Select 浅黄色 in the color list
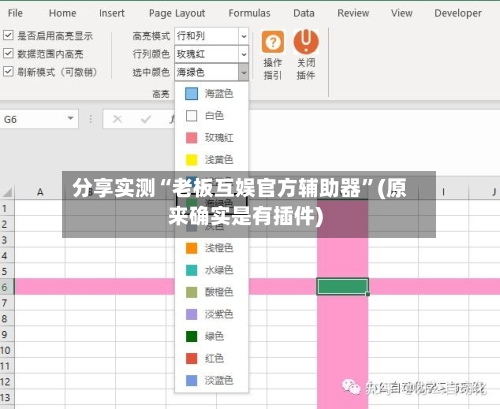The image size is (500, 409). pos(212,160)
